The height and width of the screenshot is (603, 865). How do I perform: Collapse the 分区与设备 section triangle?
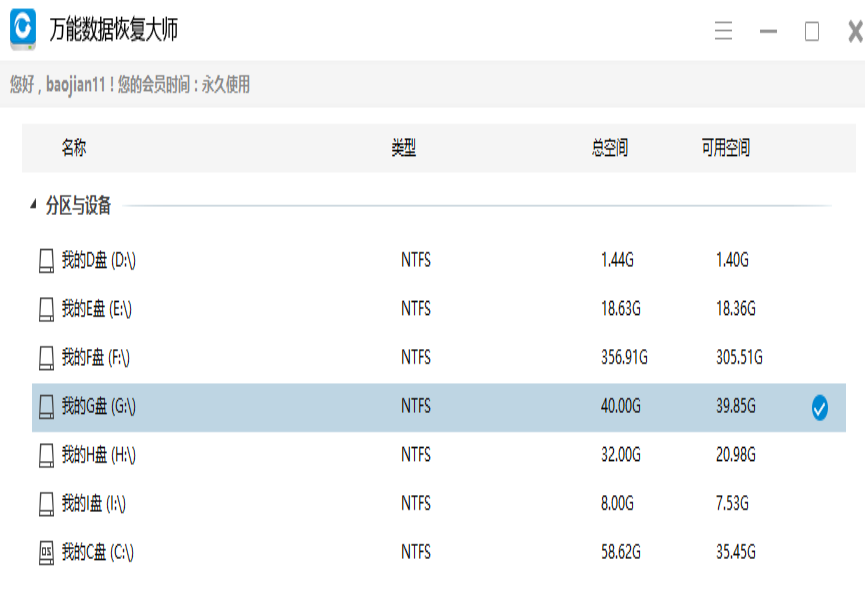click(32, 206)
